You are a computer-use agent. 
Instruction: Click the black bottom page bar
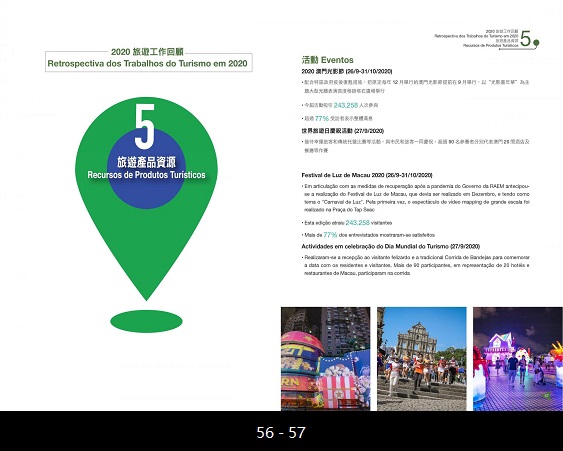[x=282, y=431]
